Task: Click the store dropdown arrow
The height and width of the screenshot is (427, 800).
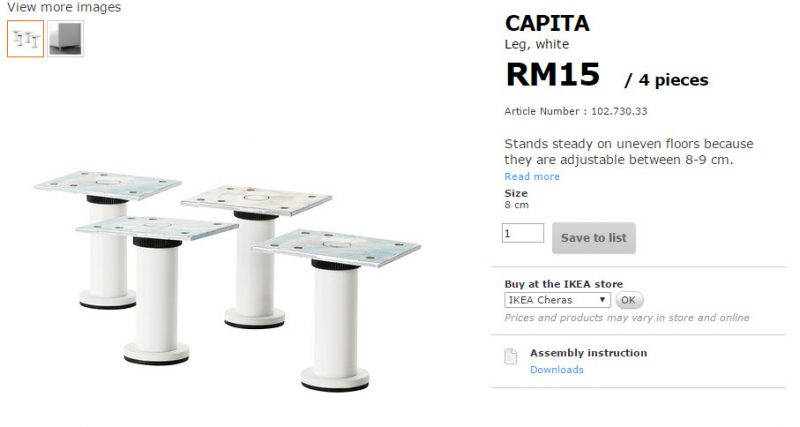Action: 603,299
